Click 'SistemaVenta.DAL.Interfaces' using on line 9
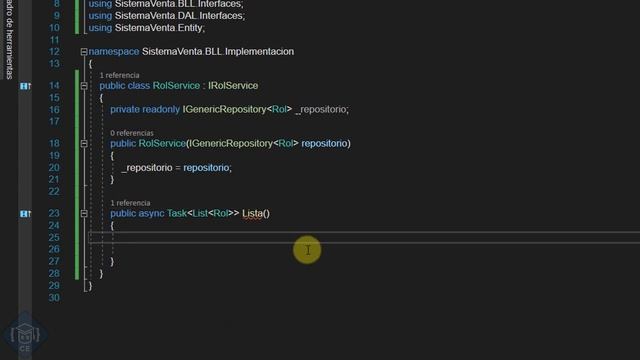640x360 pixels. pyautogui.click(x=179, y=16)
